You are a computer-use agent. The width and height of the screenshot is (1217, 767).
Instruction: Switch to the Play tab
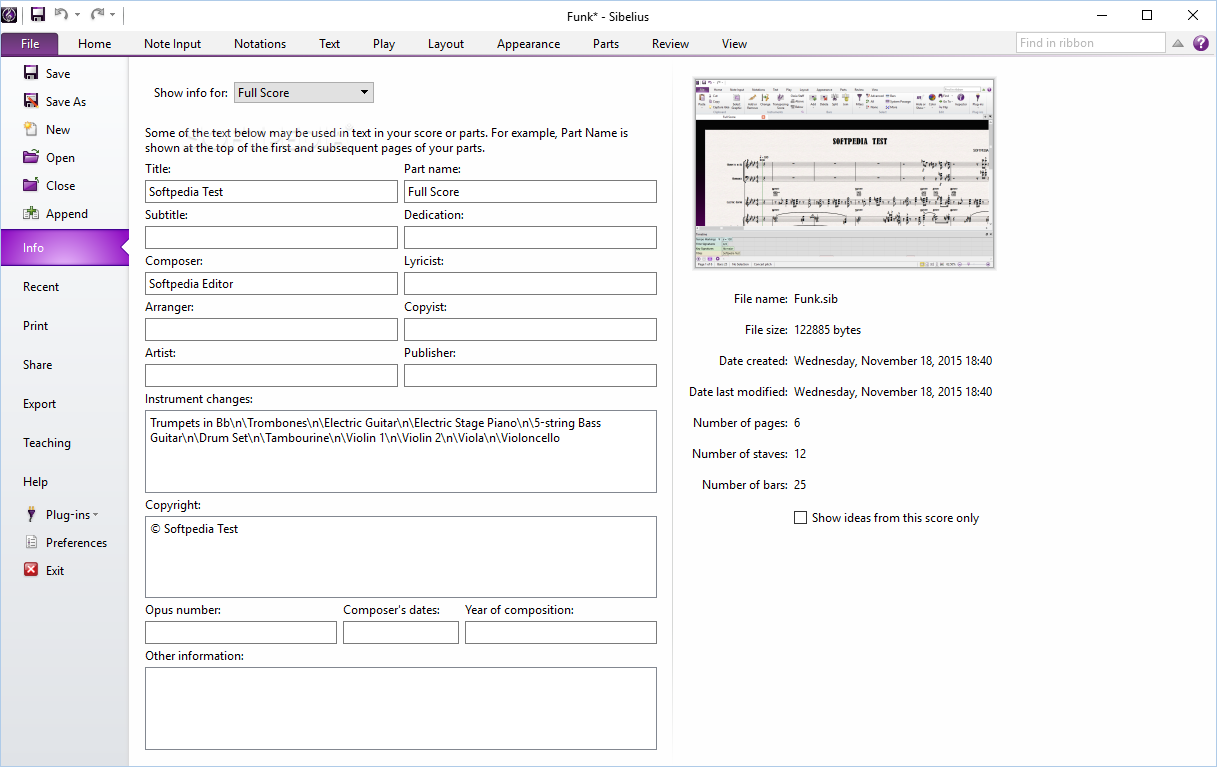[x=384, y=43]
